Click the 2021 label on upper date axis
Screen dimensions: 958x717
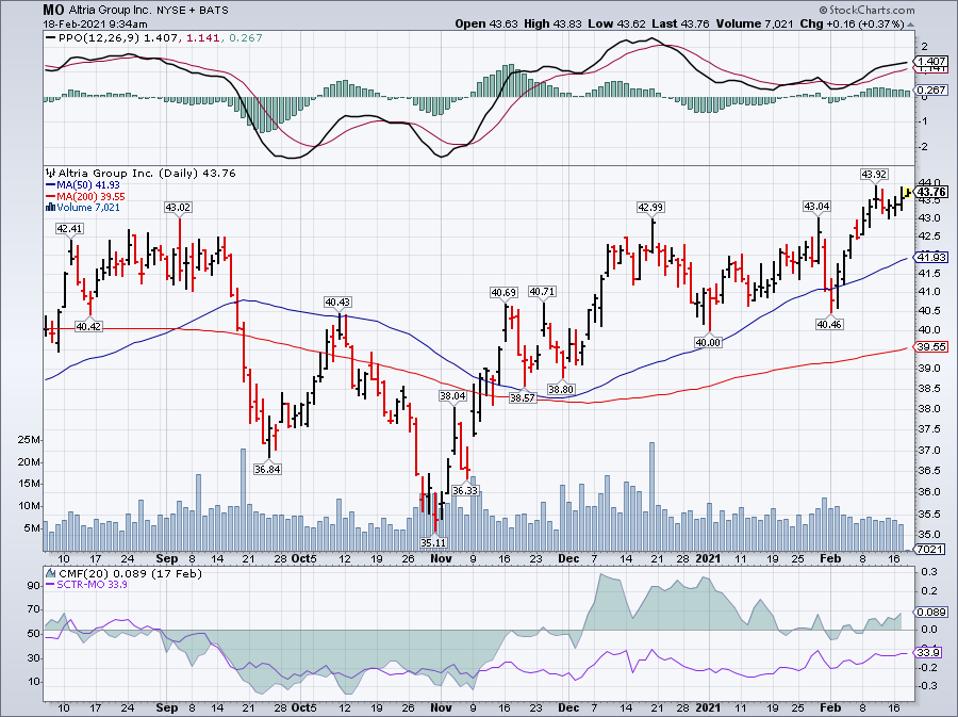(709, 558)
